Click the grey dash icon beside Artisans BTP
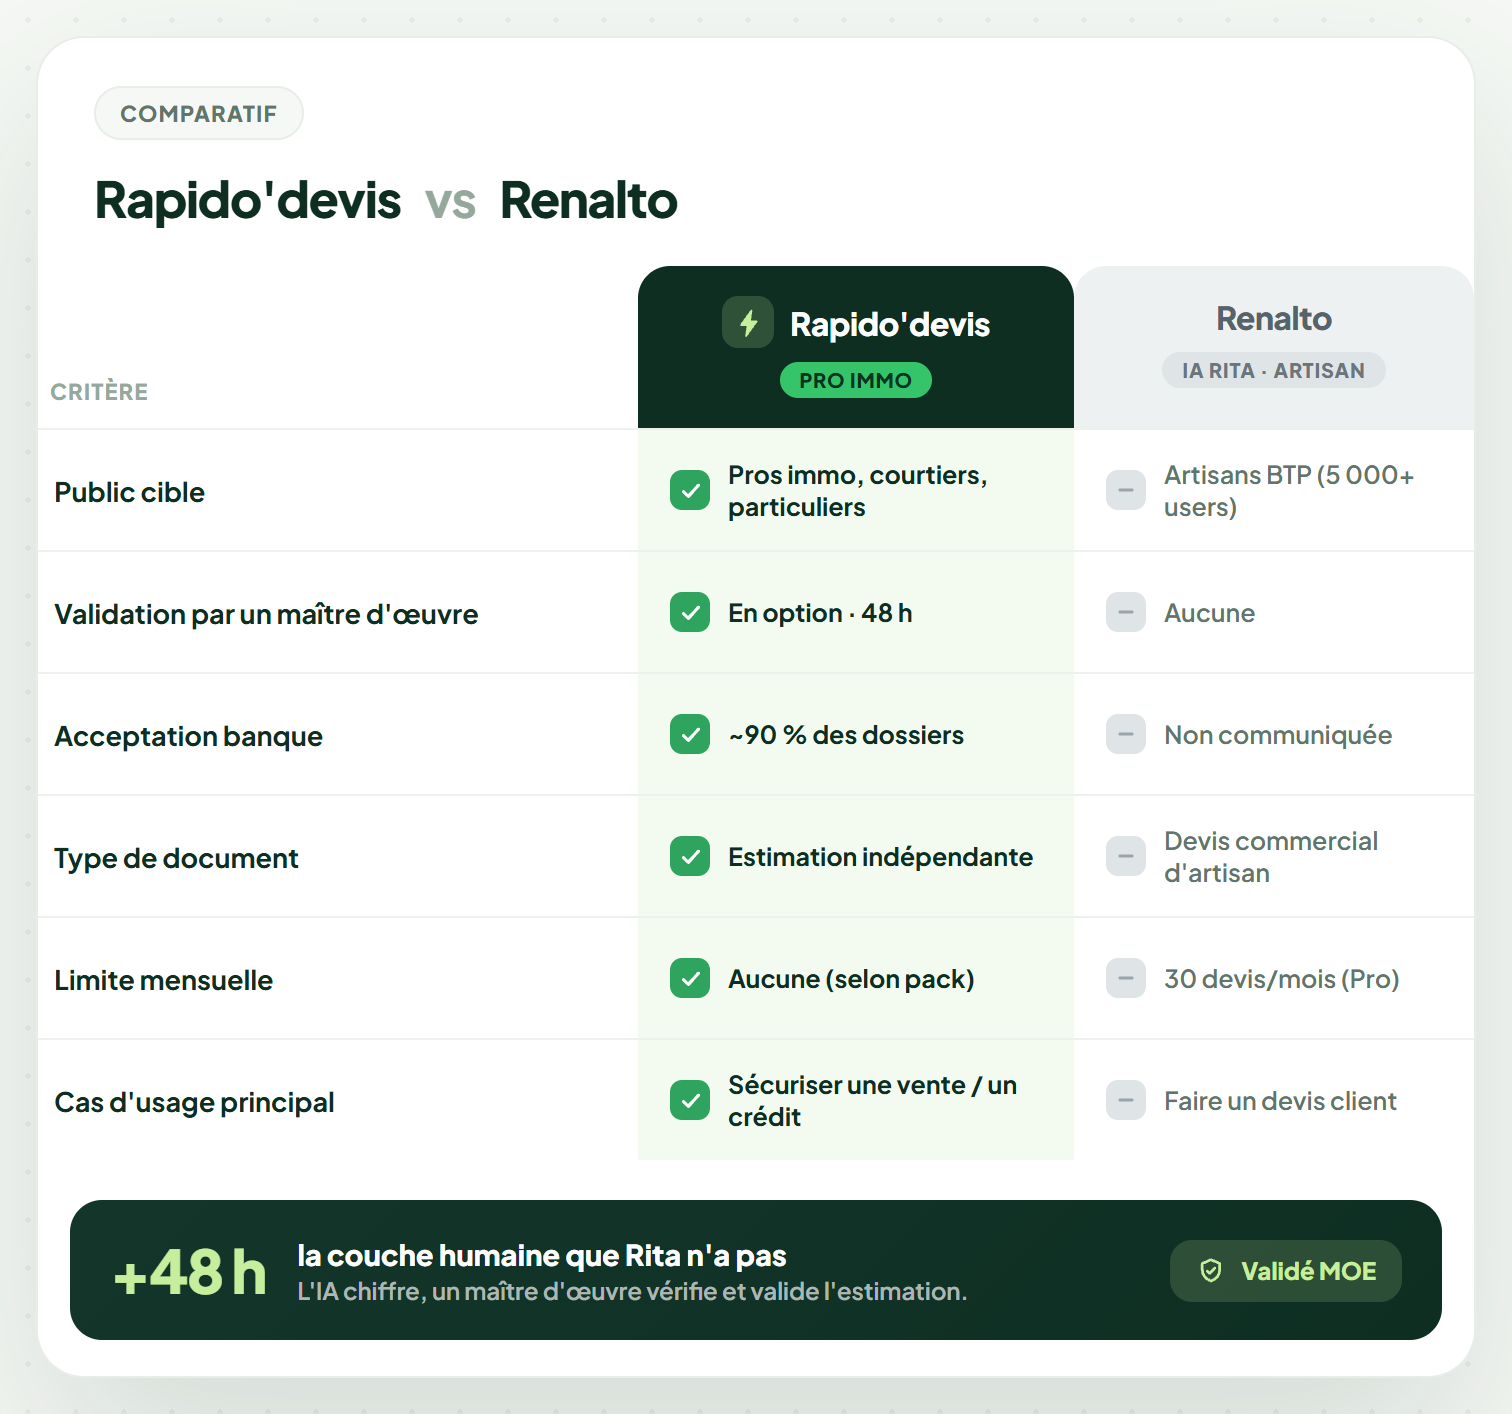The width and height of the screenshot is (1512, 1414). [1126, 490]
